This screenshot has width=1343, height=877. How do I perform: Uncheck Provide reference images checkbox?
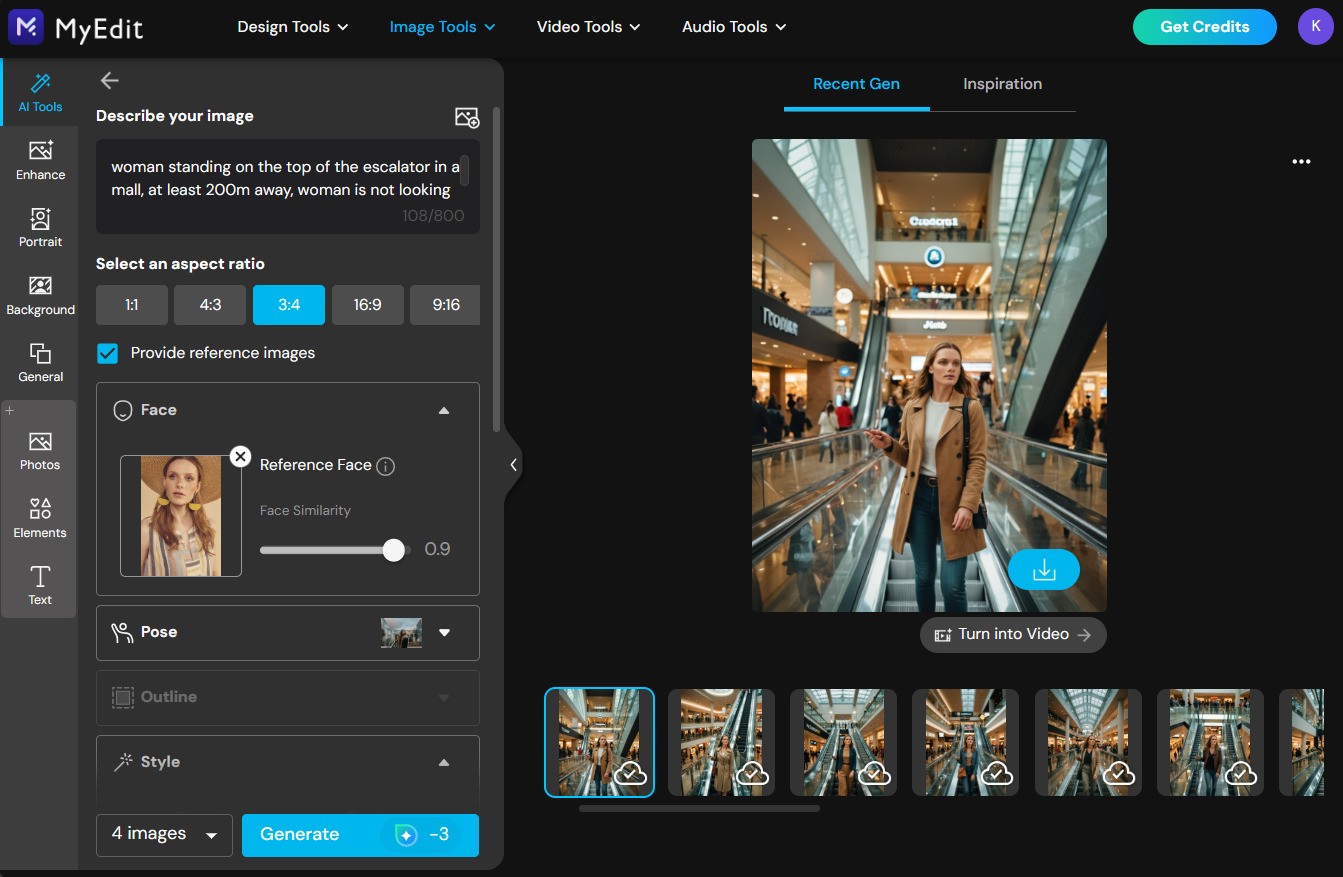pyautogui.click(x=108, y=353)
